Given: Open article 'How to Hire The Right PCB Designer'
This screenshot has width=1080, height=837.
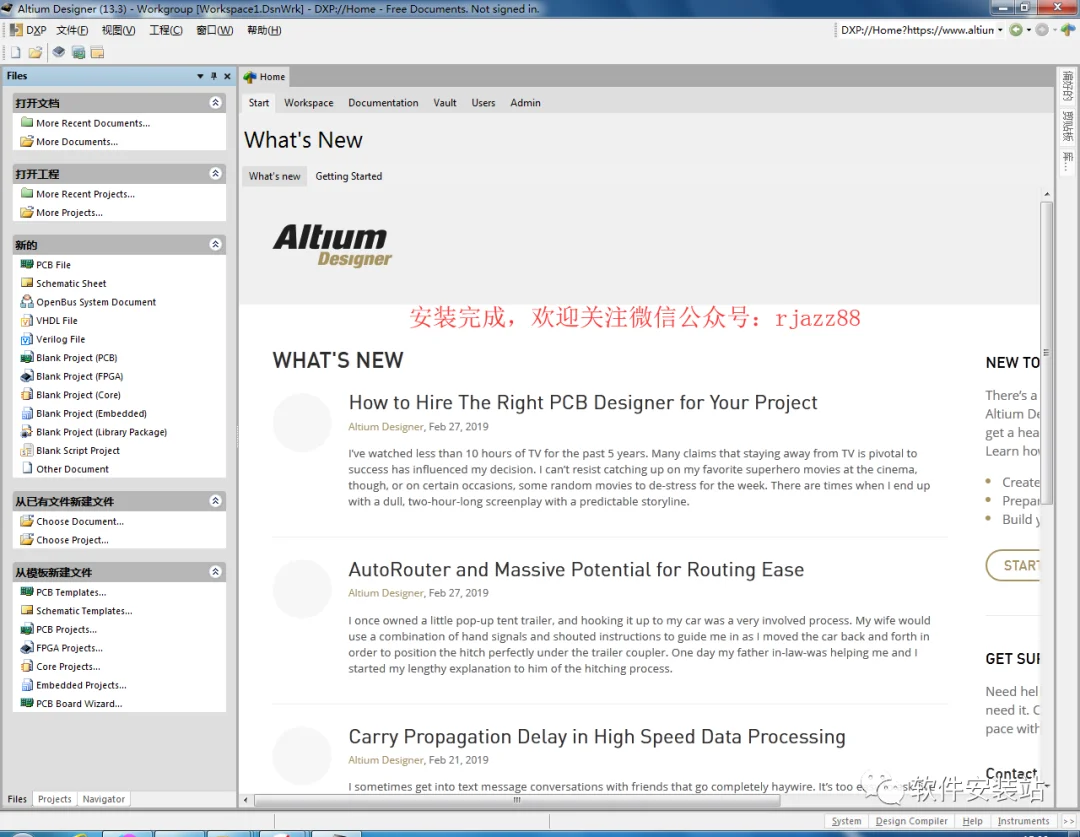Looking at the screenshot, I should coord(583,402).
